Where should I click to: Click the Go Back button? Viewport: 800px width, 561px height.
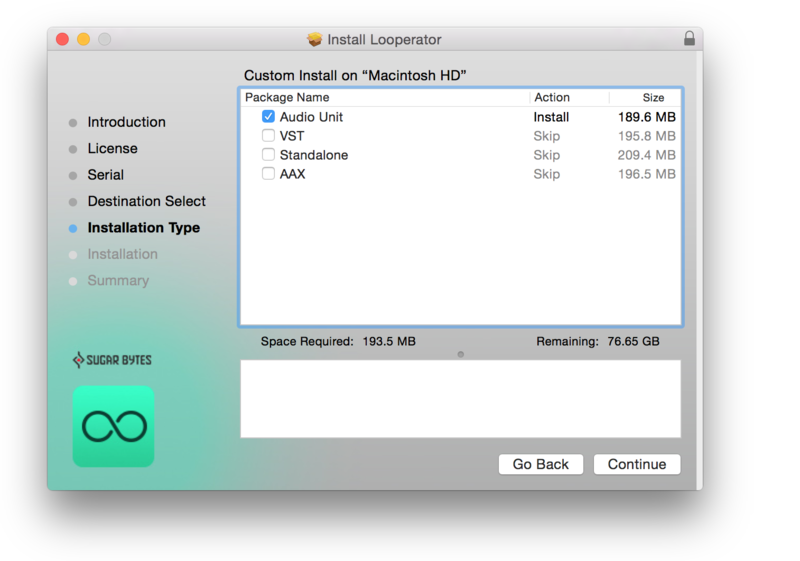[540, 464]
